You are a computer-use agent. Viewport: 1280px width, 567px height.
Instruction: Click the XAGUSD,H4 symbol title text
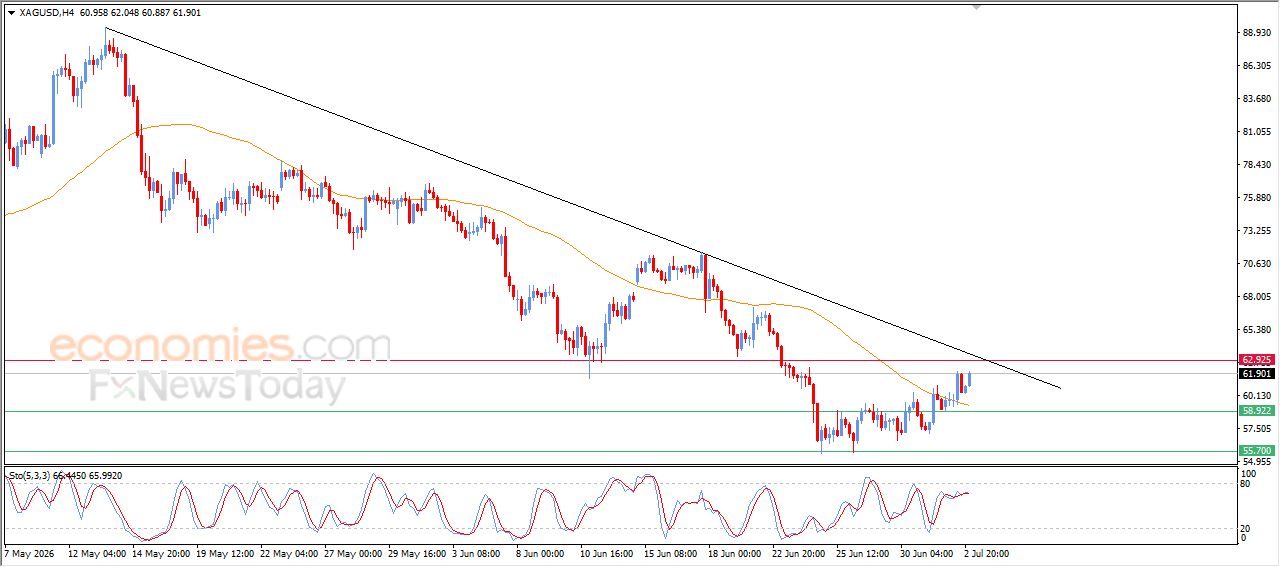pos(46,14)
